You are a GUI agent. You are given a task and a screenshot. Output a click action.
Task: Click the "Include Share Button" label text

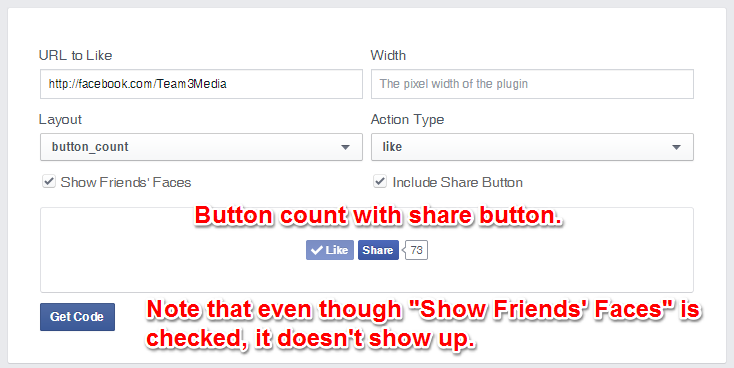click(x=457, y=182)
